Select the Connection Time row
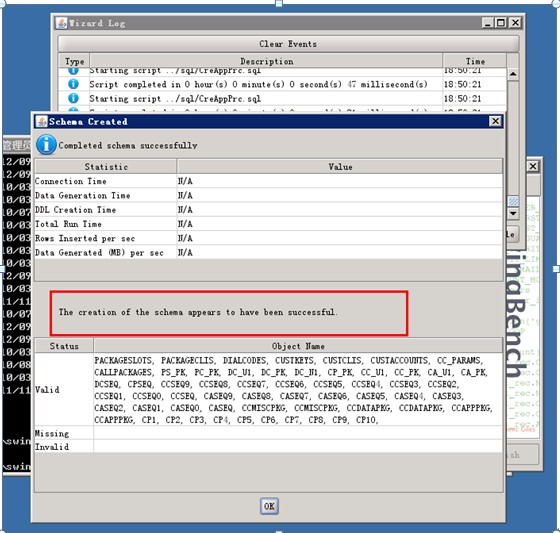This screenshot has height=533, width=560. tap(269, 181)
